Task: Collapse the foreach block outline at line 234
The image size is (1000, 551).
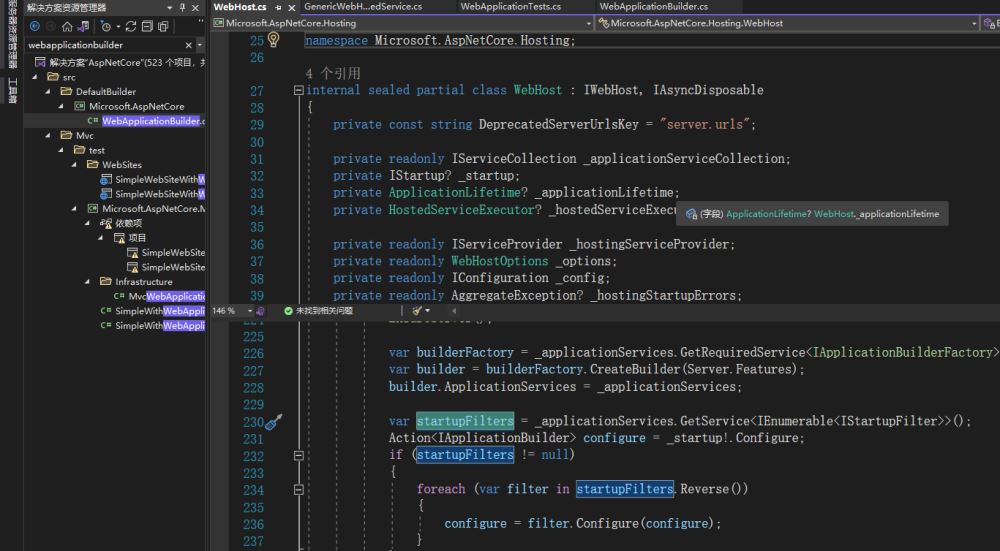Action: pos(298,490)
